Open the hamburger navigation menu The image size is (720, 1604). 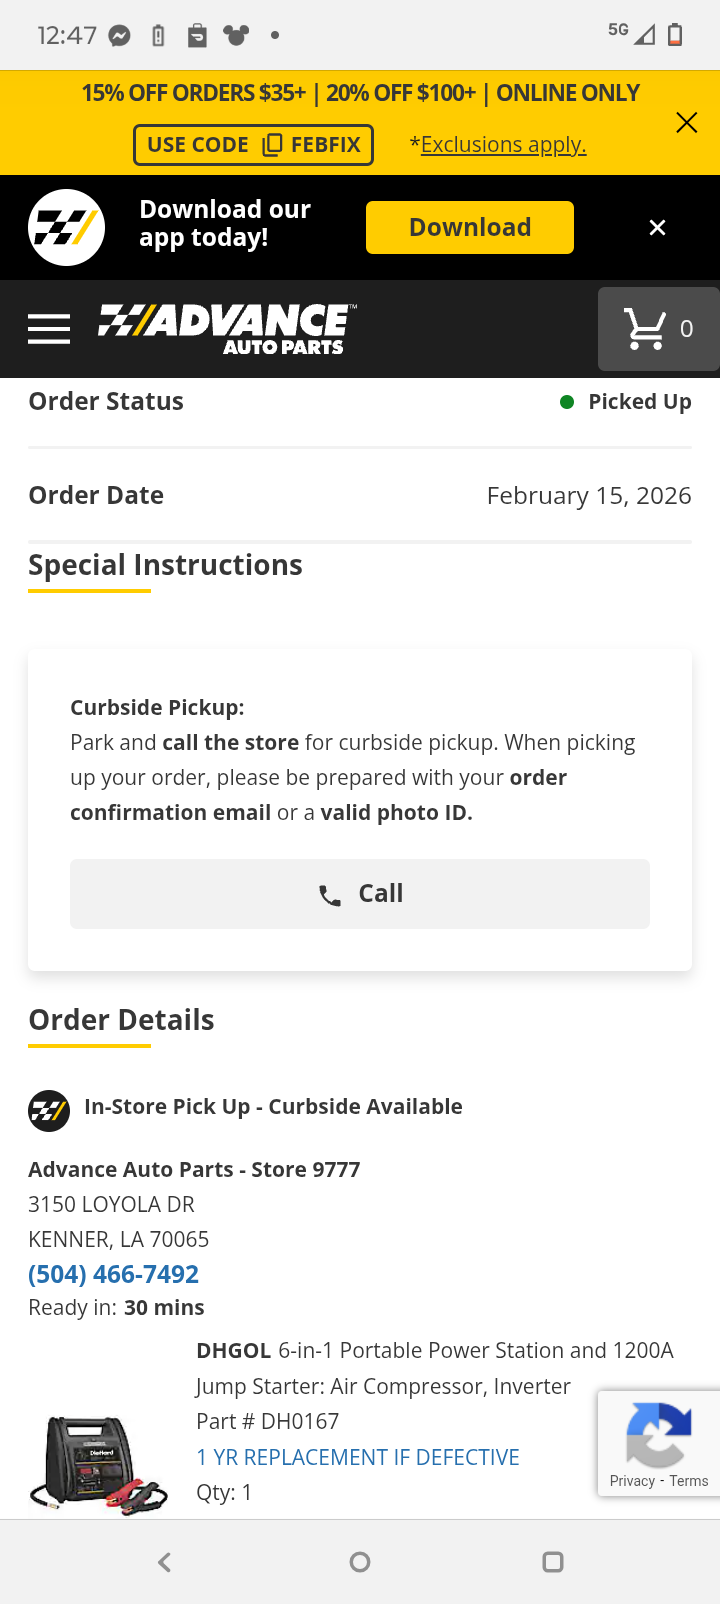[49, 329]
